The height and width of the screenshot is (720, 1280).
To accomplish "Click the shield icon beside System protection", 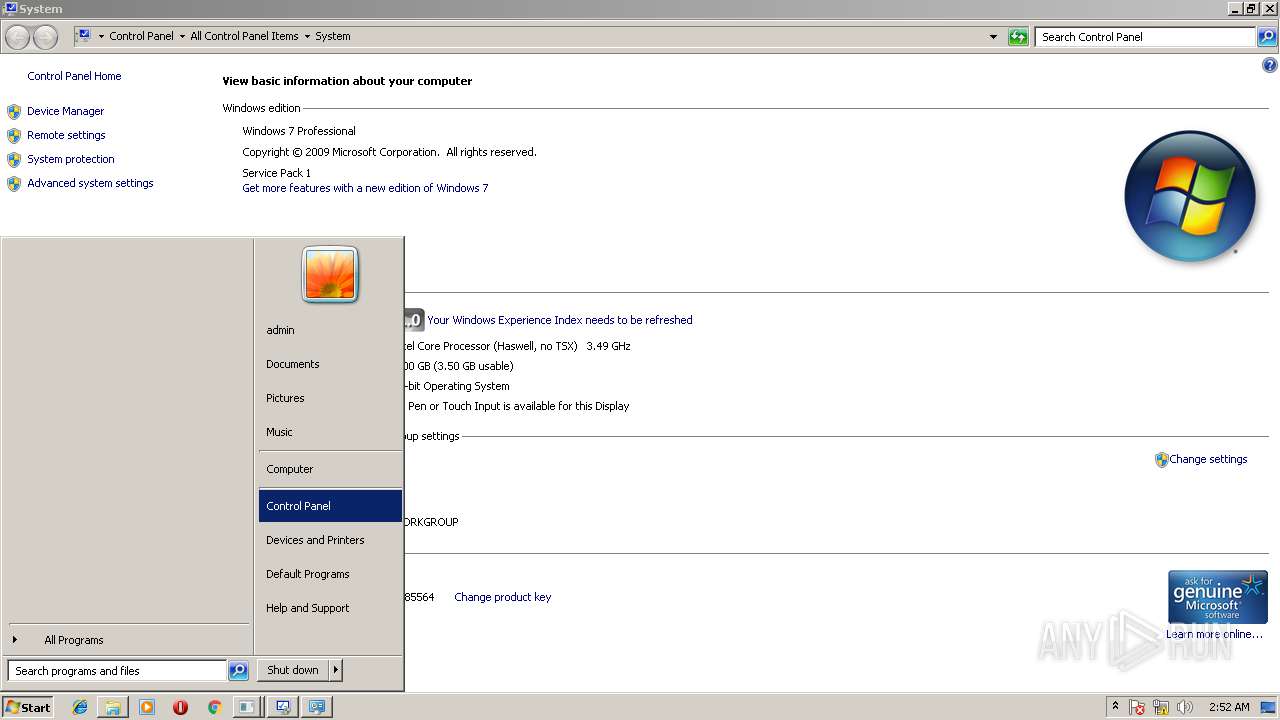I will click(14, 159).
